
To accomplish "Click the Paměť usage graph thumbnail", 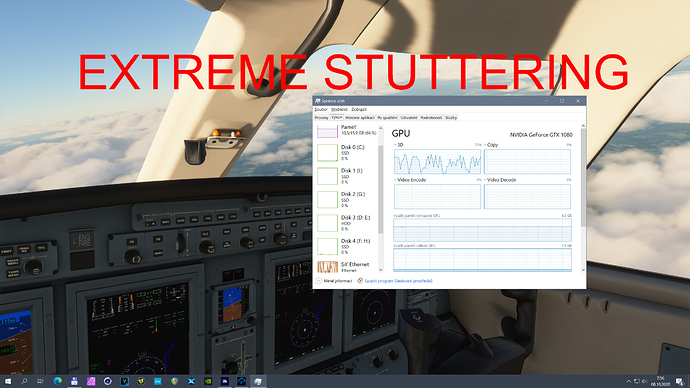I will coord(327,131).
